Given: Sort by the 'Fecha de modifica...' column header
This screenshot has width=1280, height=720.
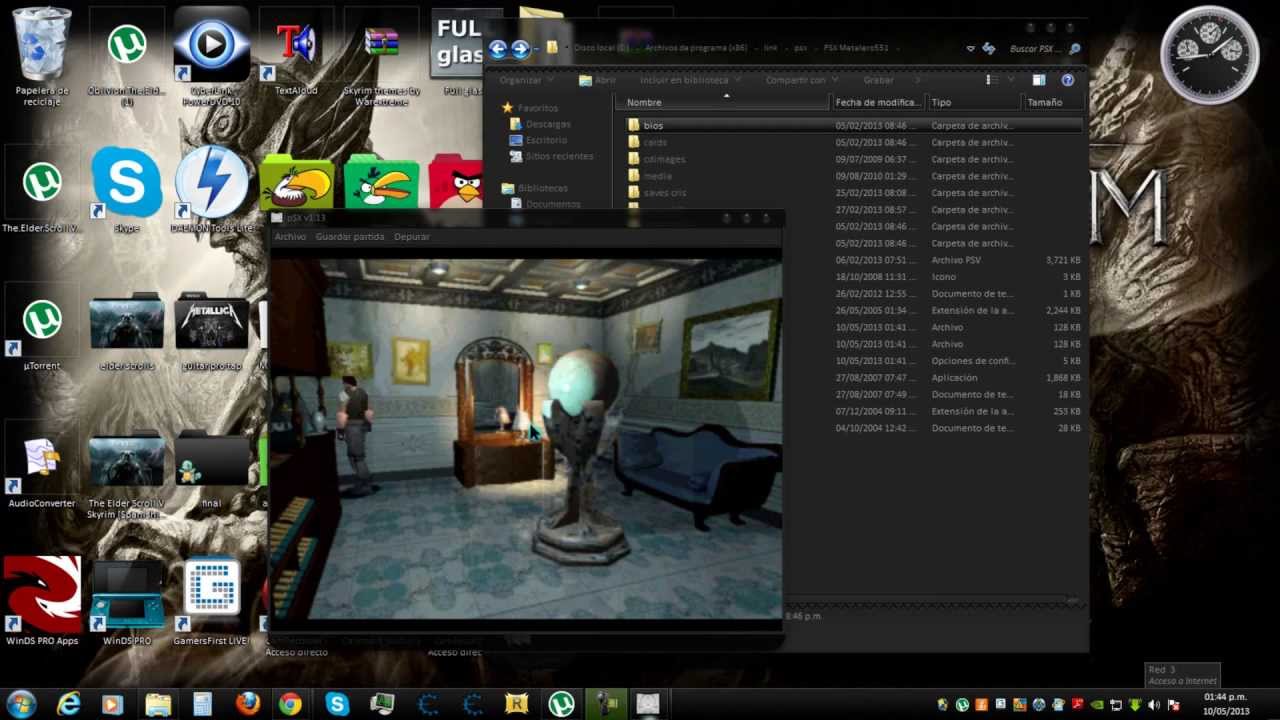Looking at the screenshot, I should (x=878, y=102).
